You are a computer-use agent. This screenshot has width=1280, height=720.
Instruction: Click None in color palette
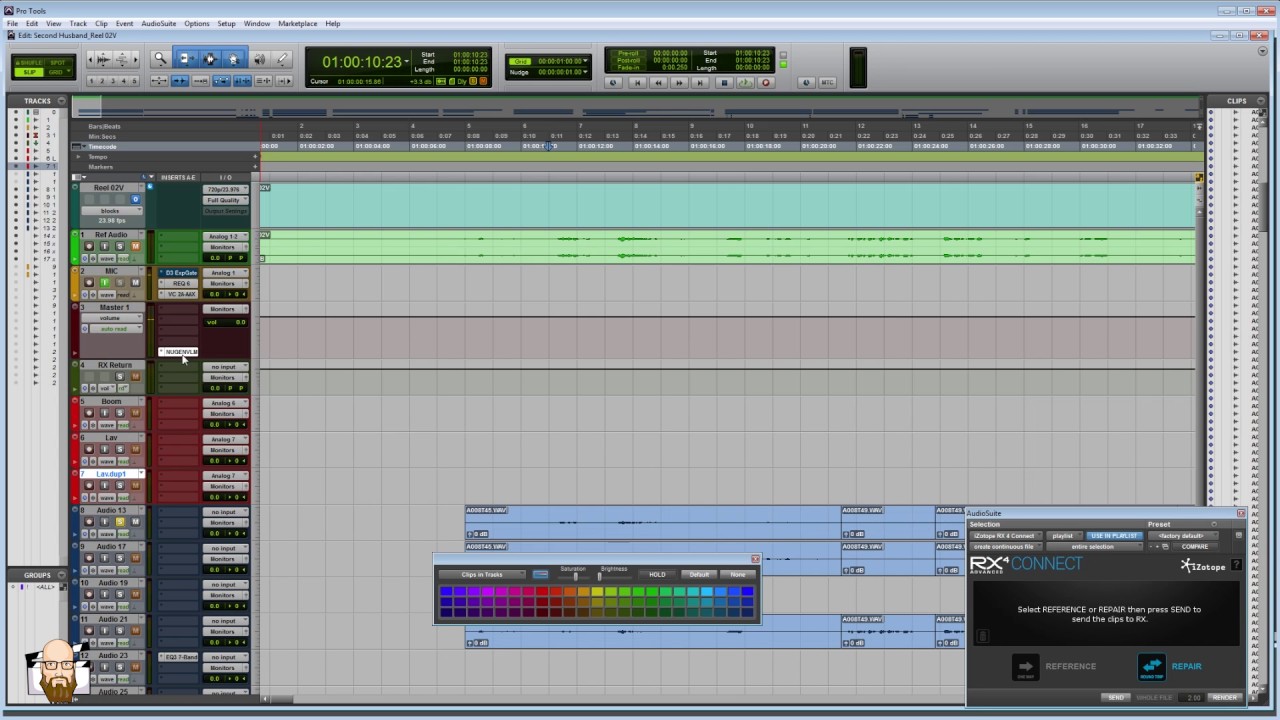(x=738, y=574)
